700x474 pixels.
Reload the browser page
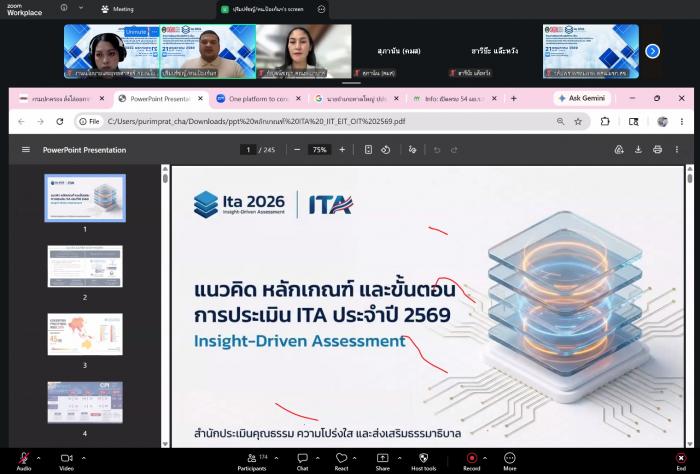[x=60, y=121]
